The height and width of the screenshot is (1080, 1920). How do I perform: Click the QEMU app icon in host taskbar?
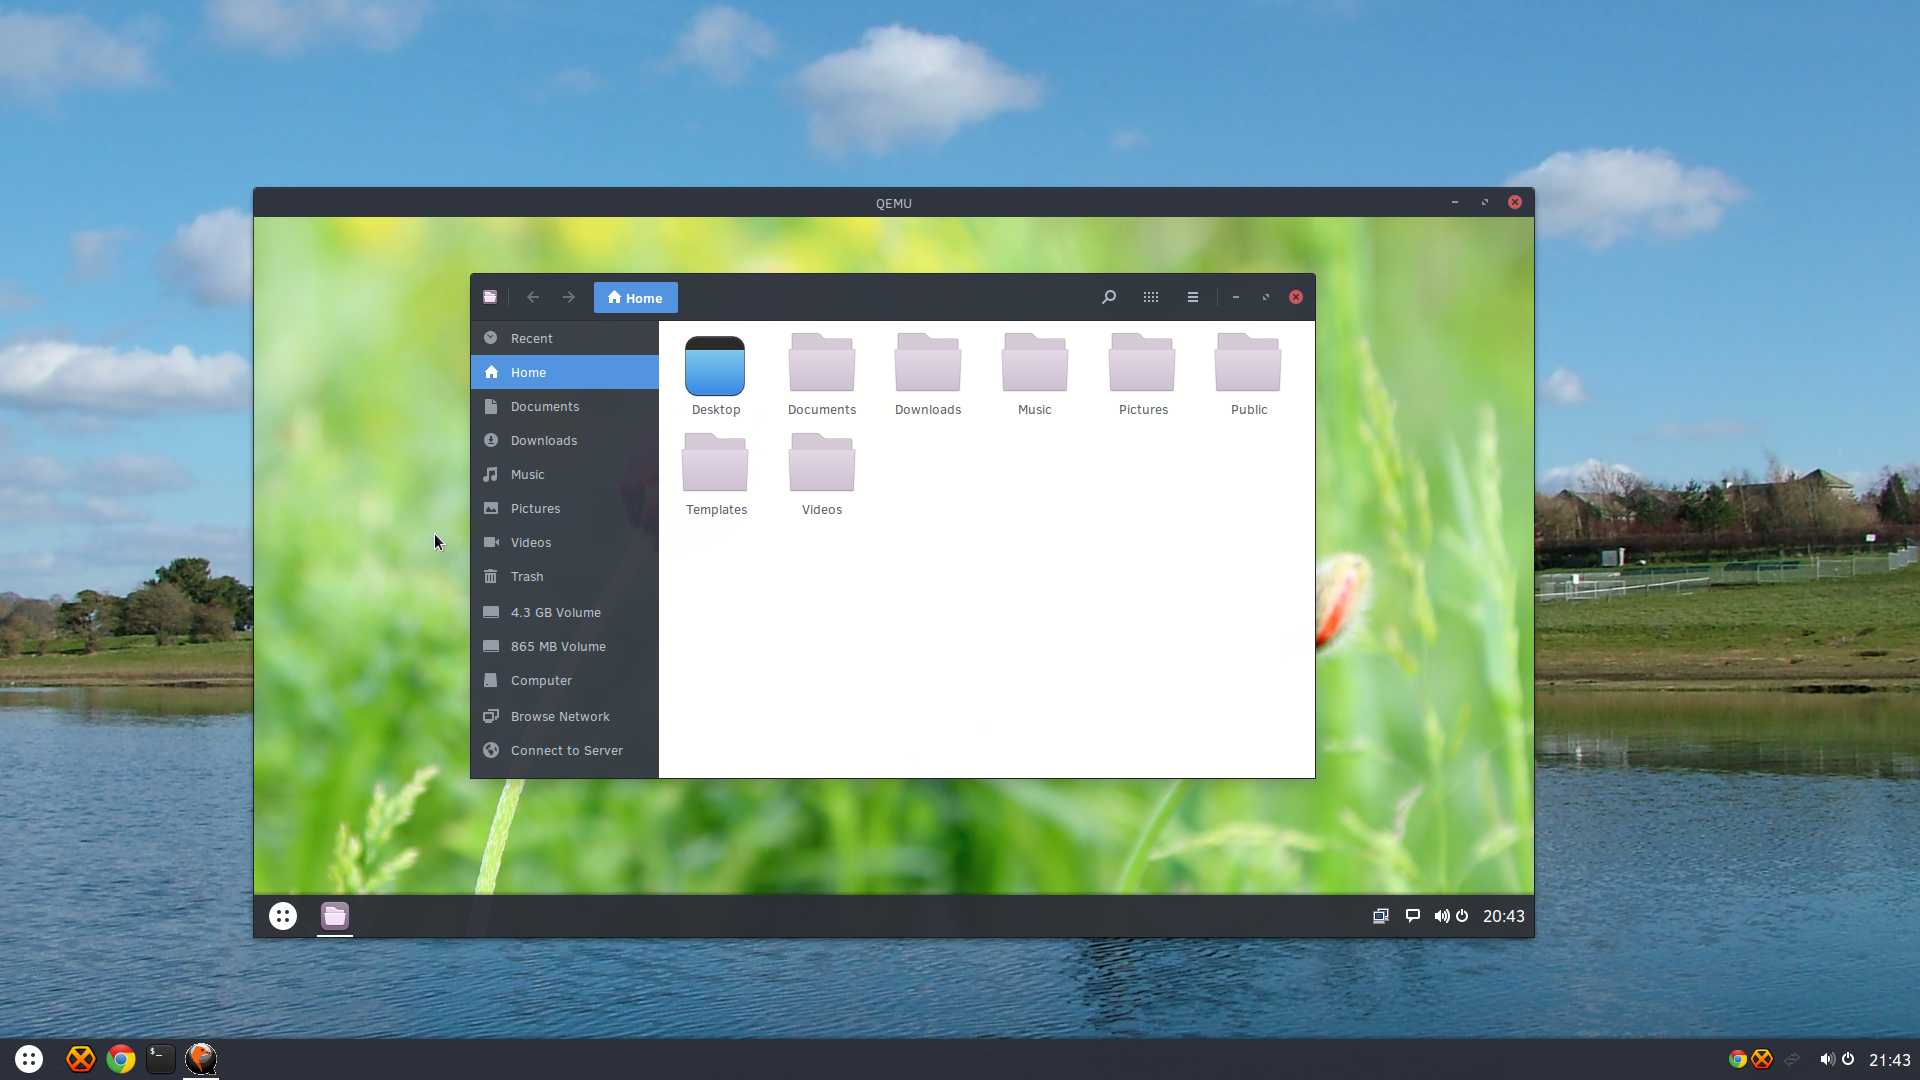click(201, 1059)
